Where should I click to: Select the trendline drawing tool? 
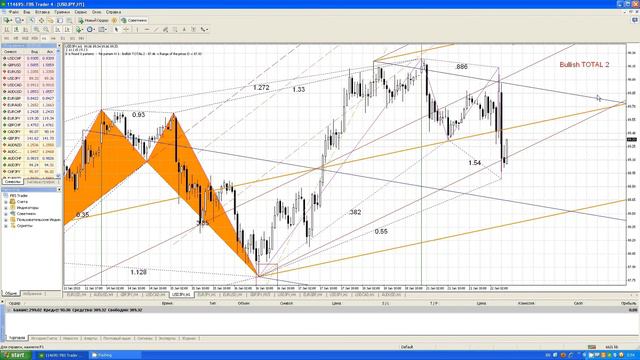[156, 29]
